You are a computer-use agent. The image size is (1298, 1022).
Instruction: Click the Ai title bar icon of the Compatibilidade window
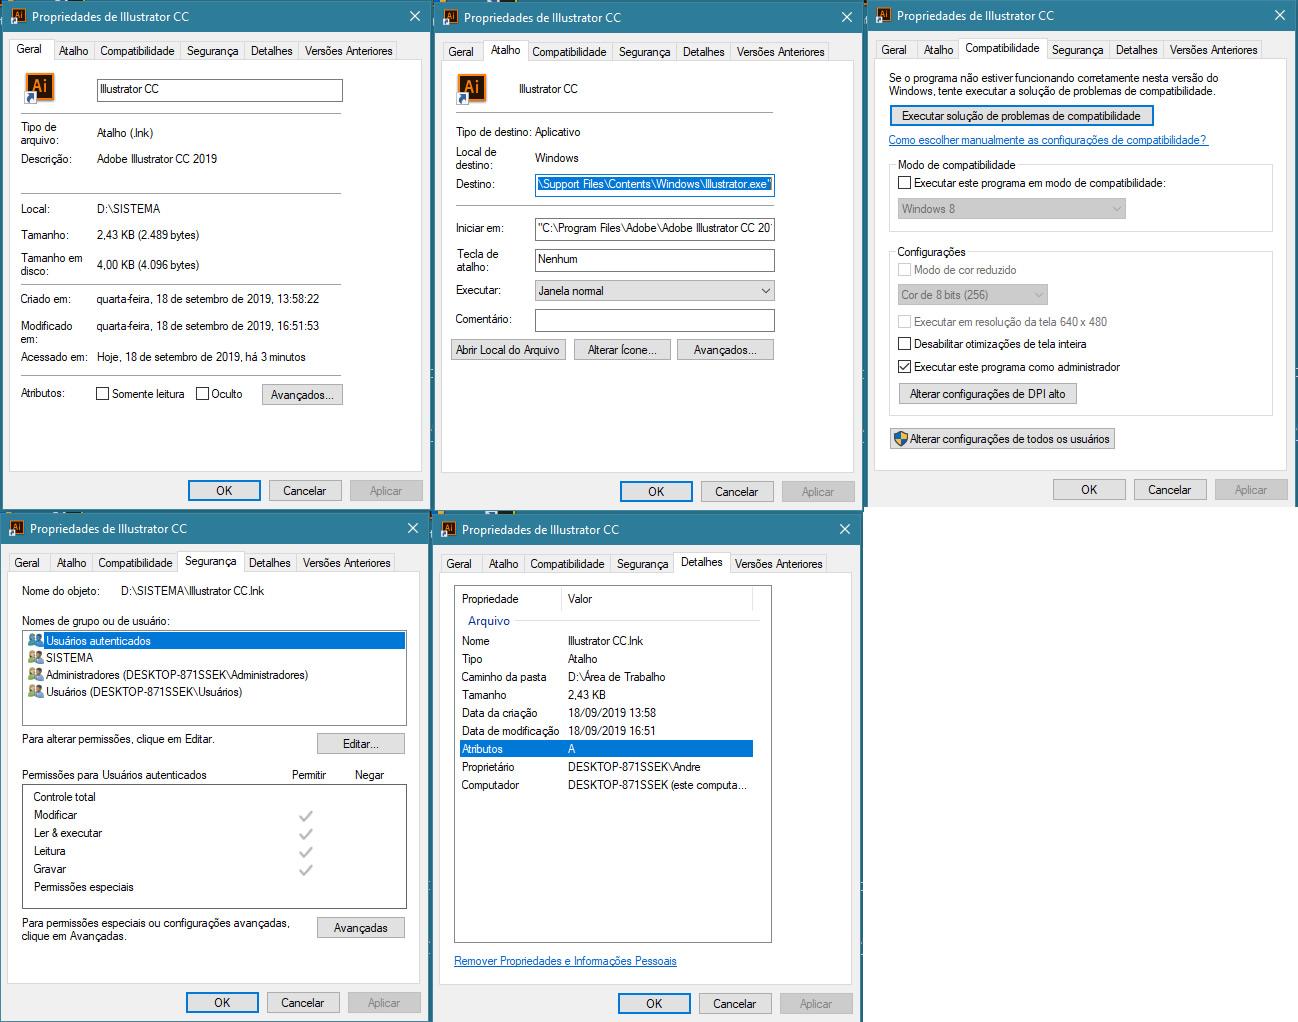[x=884, y=15]
